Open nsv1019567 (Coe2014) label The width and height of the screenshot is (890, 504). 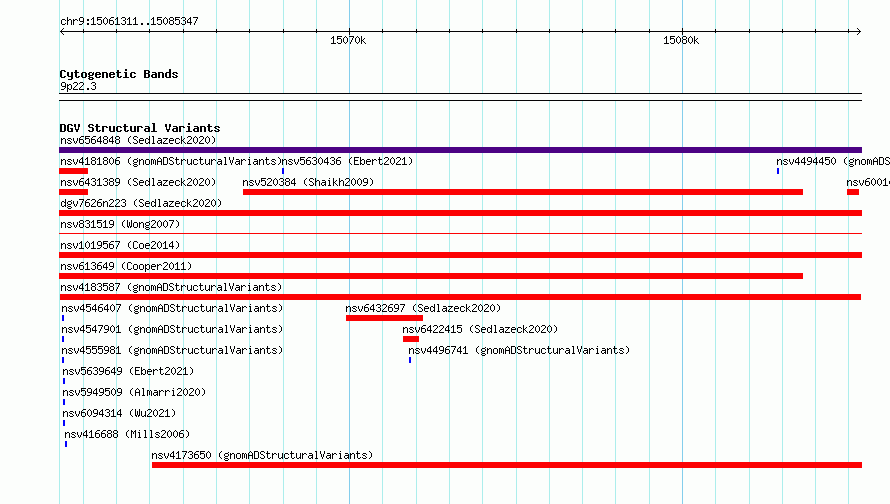click(120, 245)
